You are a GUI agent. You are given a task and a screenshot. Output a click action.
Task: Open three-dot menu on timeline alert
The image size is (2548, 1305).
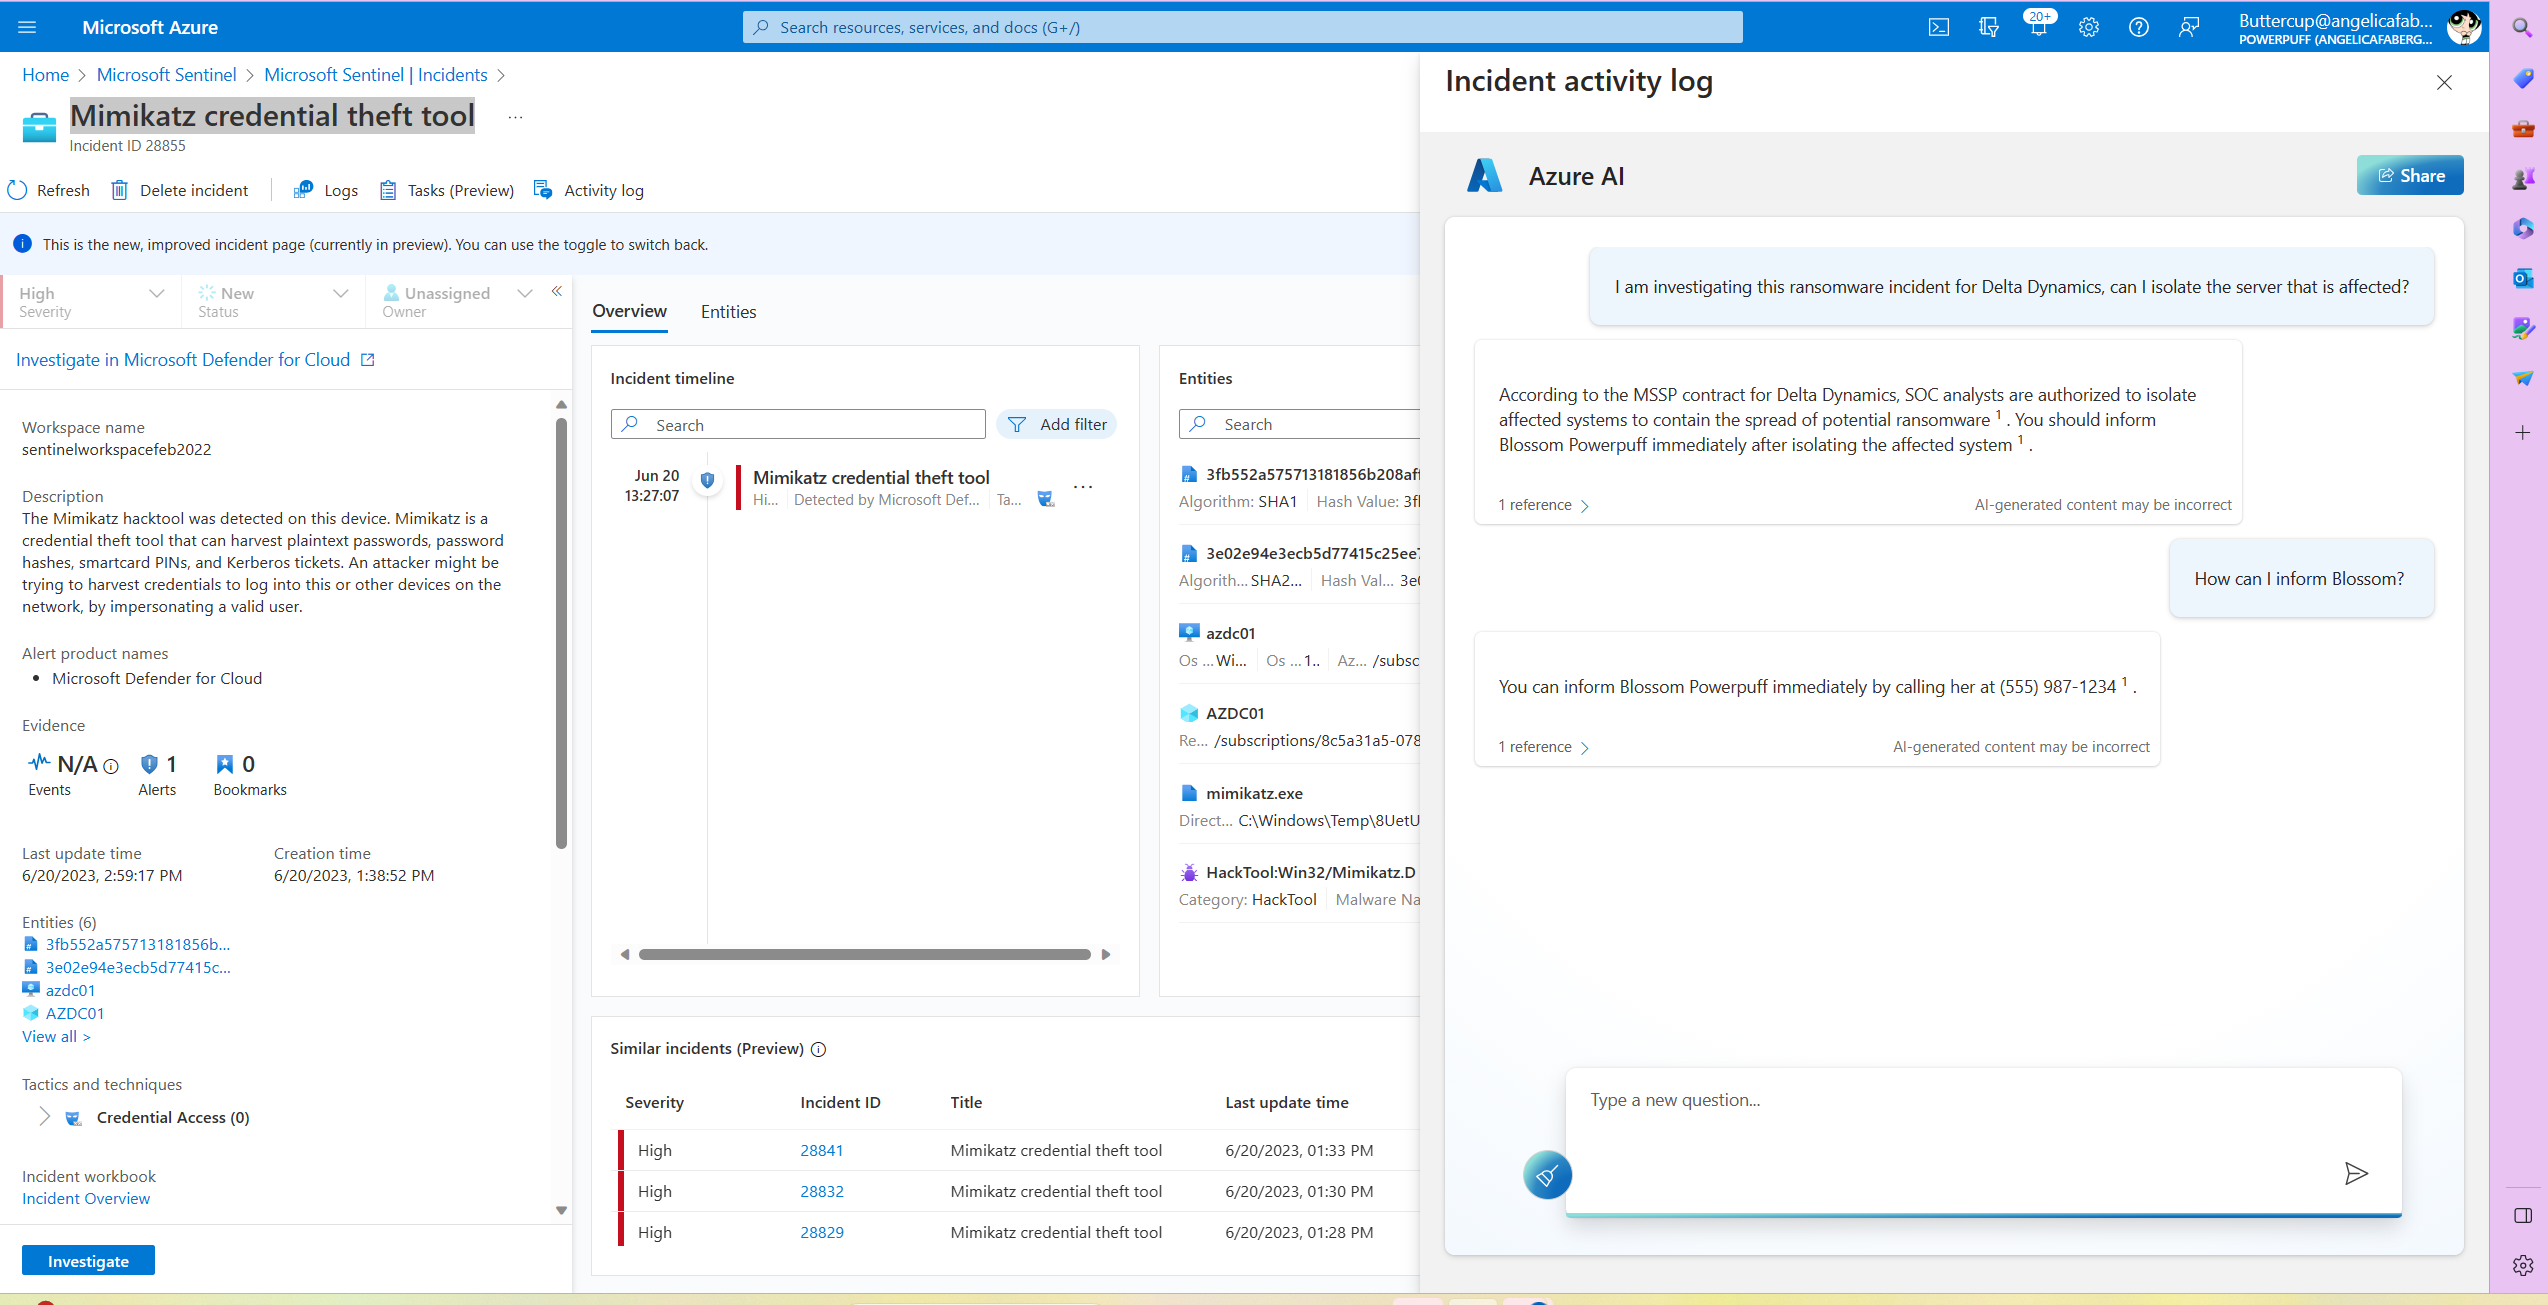coord(1083,487)
